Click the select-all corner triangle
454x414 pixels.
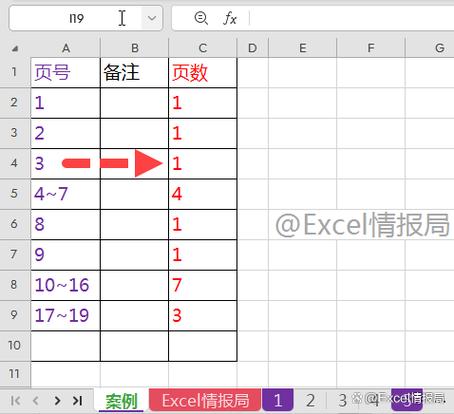click(x=15, y=49)
